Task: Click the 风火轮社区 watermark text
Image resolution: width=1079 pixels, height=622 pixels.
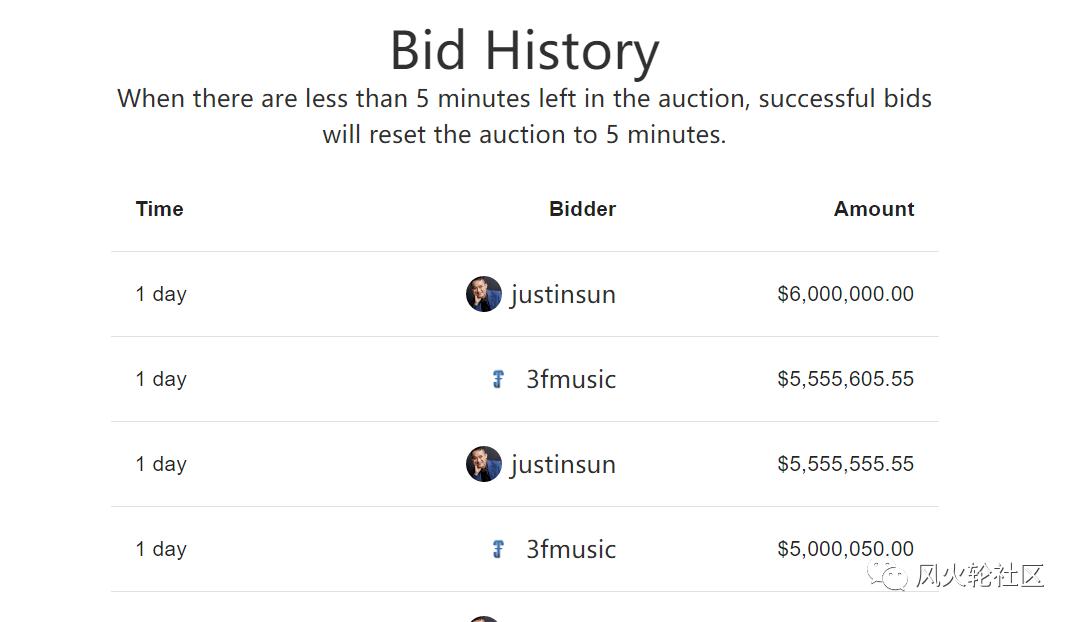Action: pyautogui.click(x=979, y=576)
